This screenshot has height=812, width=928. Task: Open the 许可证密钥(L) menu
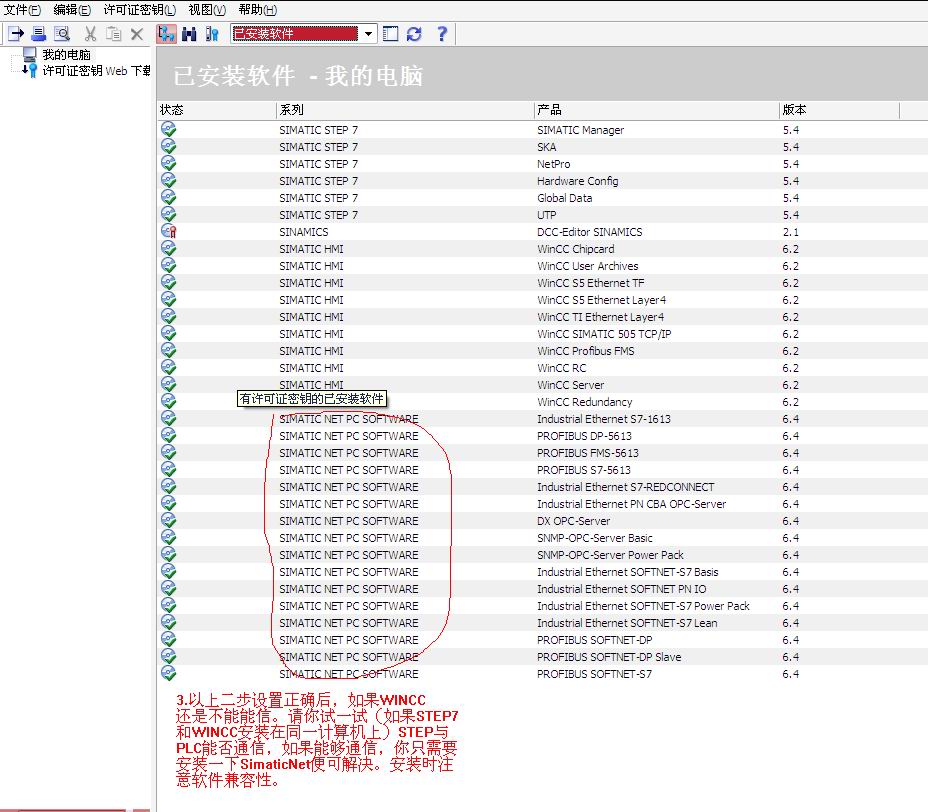coord(140,9)
